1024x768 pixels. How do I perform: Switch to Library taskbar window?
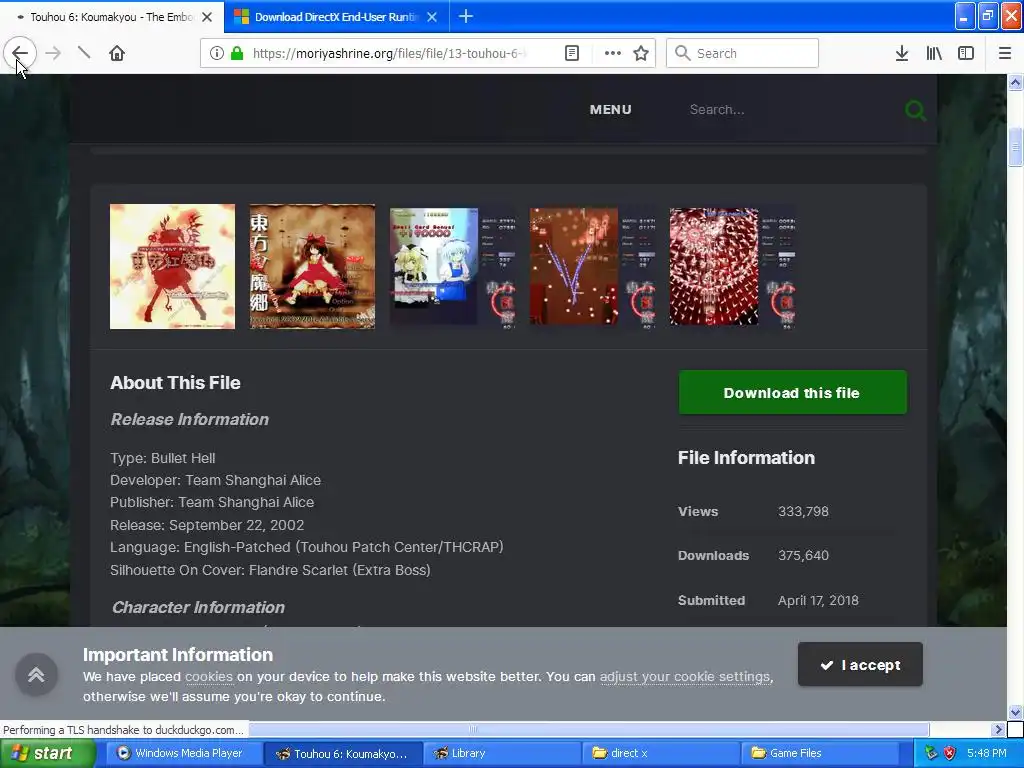(502, 754)
